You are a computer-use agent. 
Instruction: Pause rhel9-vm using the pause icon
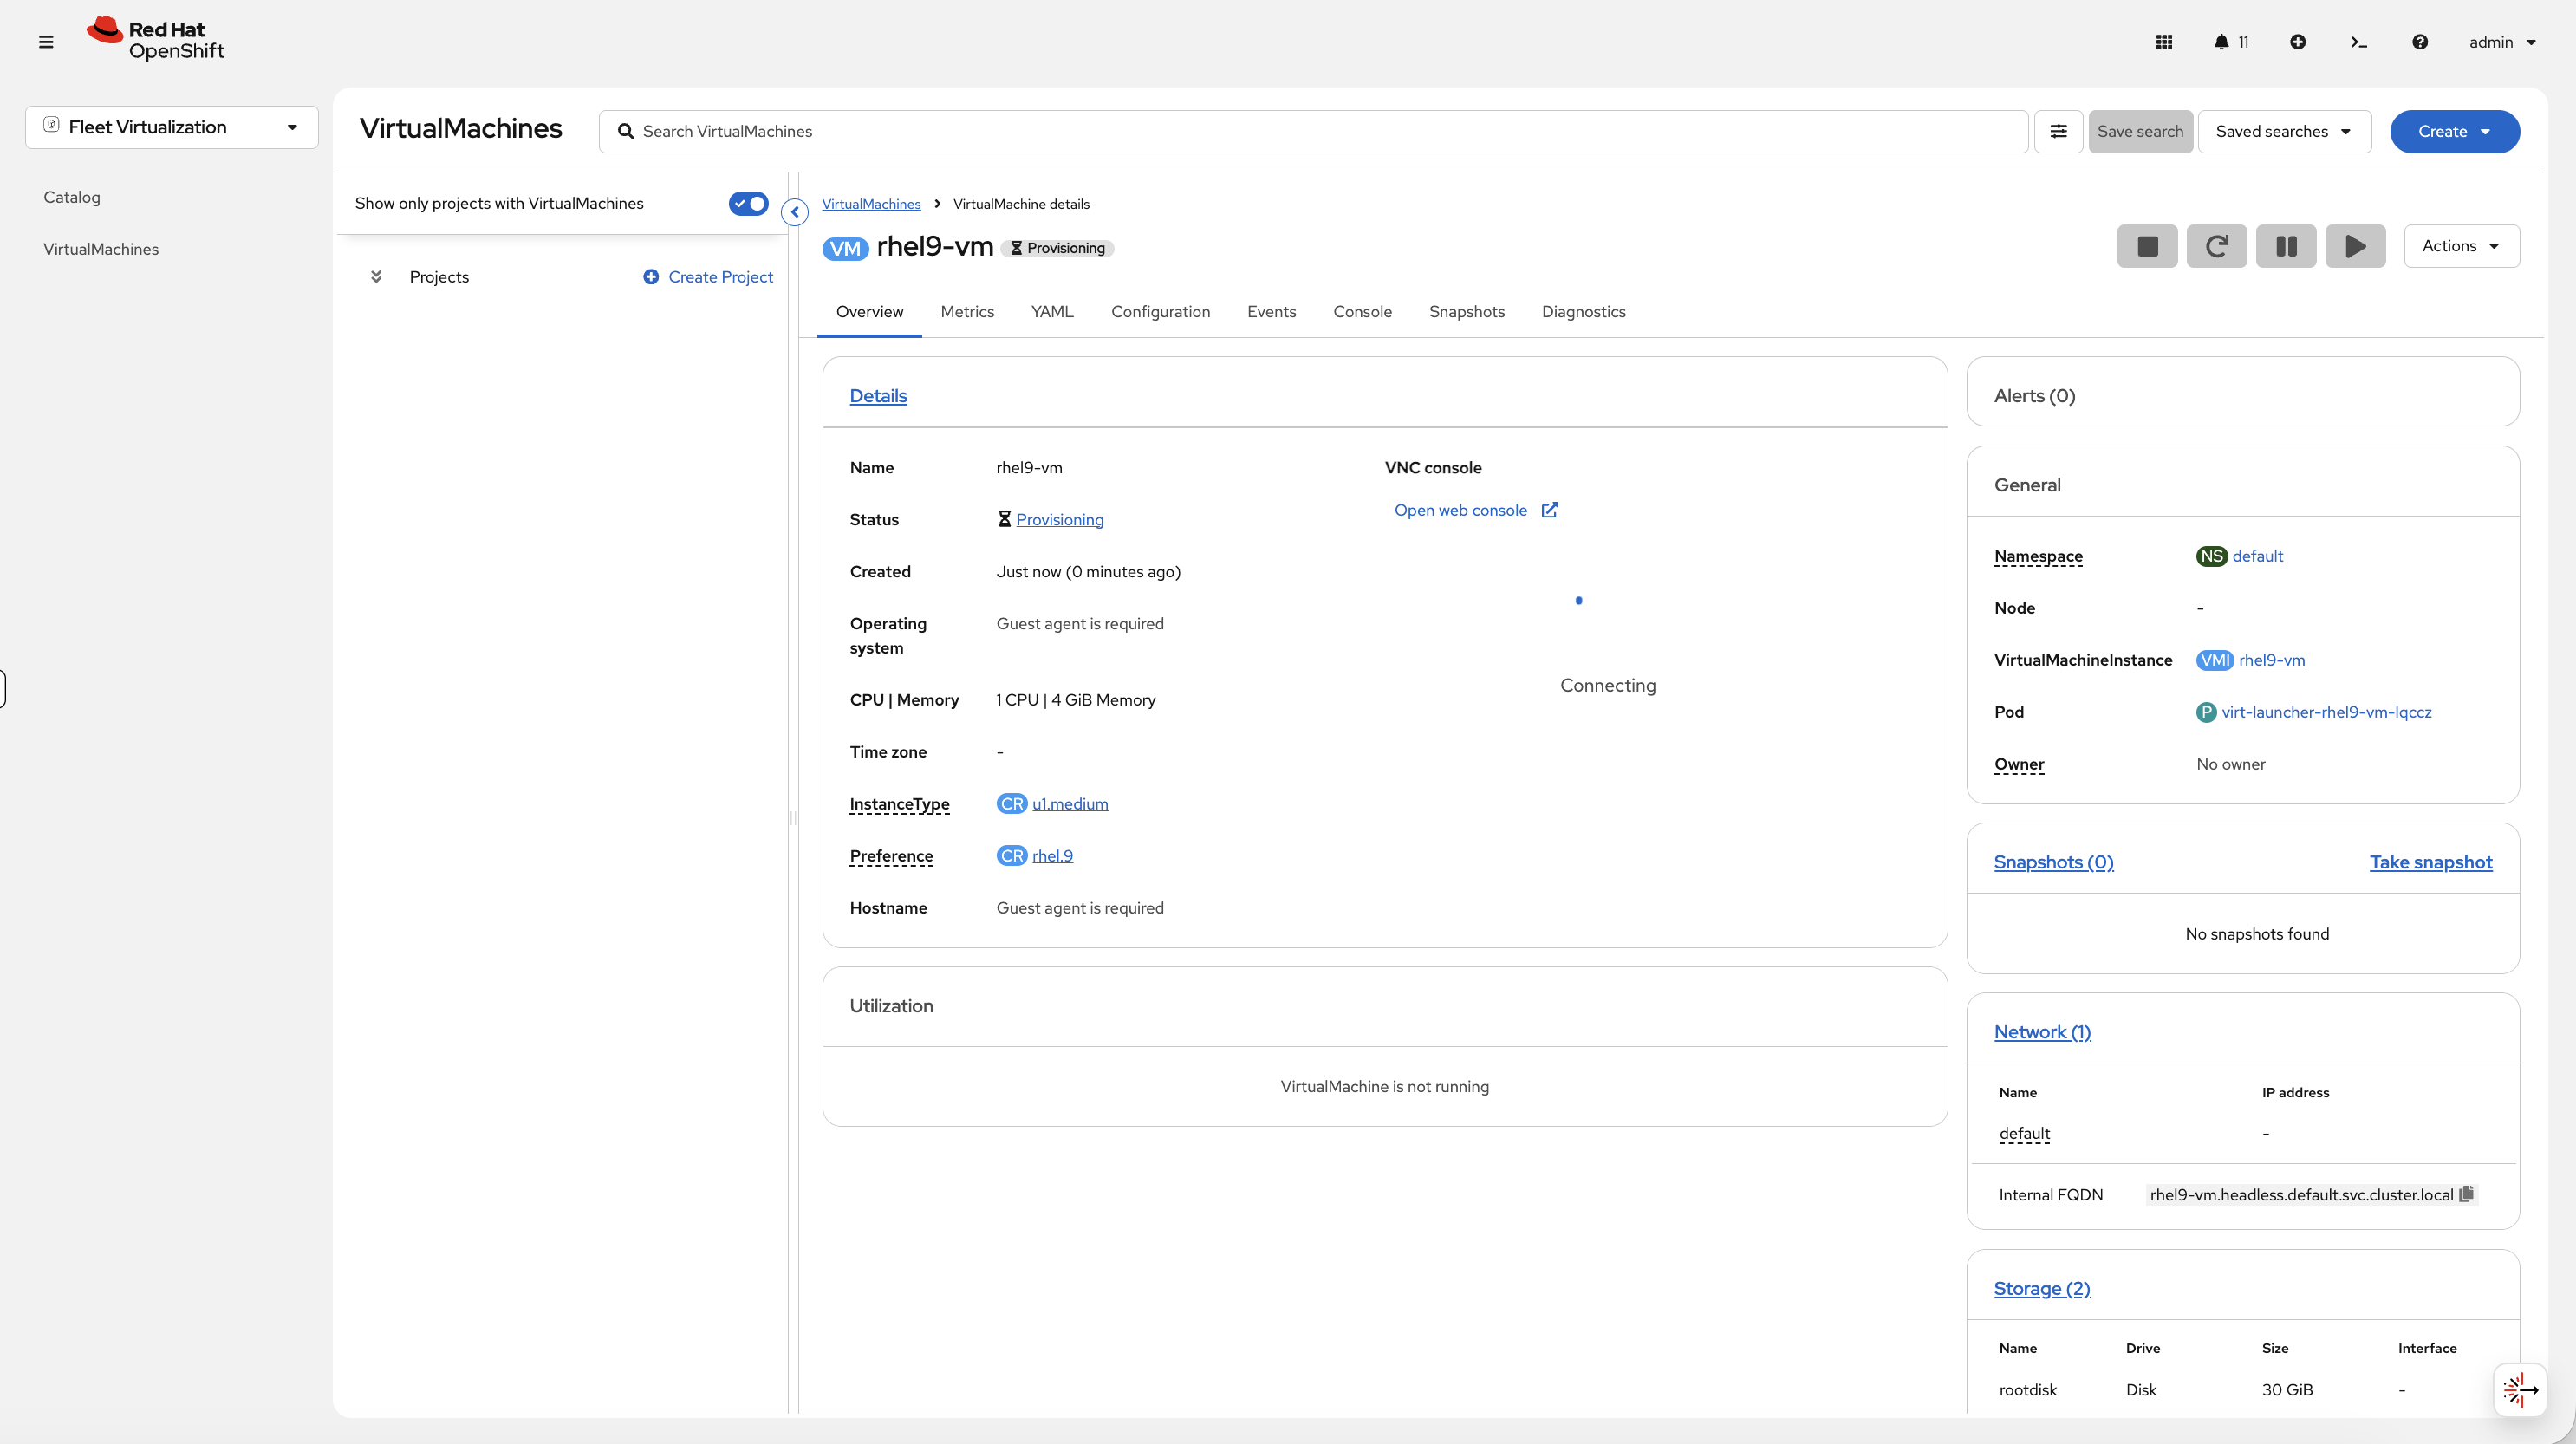(2286, 245)
